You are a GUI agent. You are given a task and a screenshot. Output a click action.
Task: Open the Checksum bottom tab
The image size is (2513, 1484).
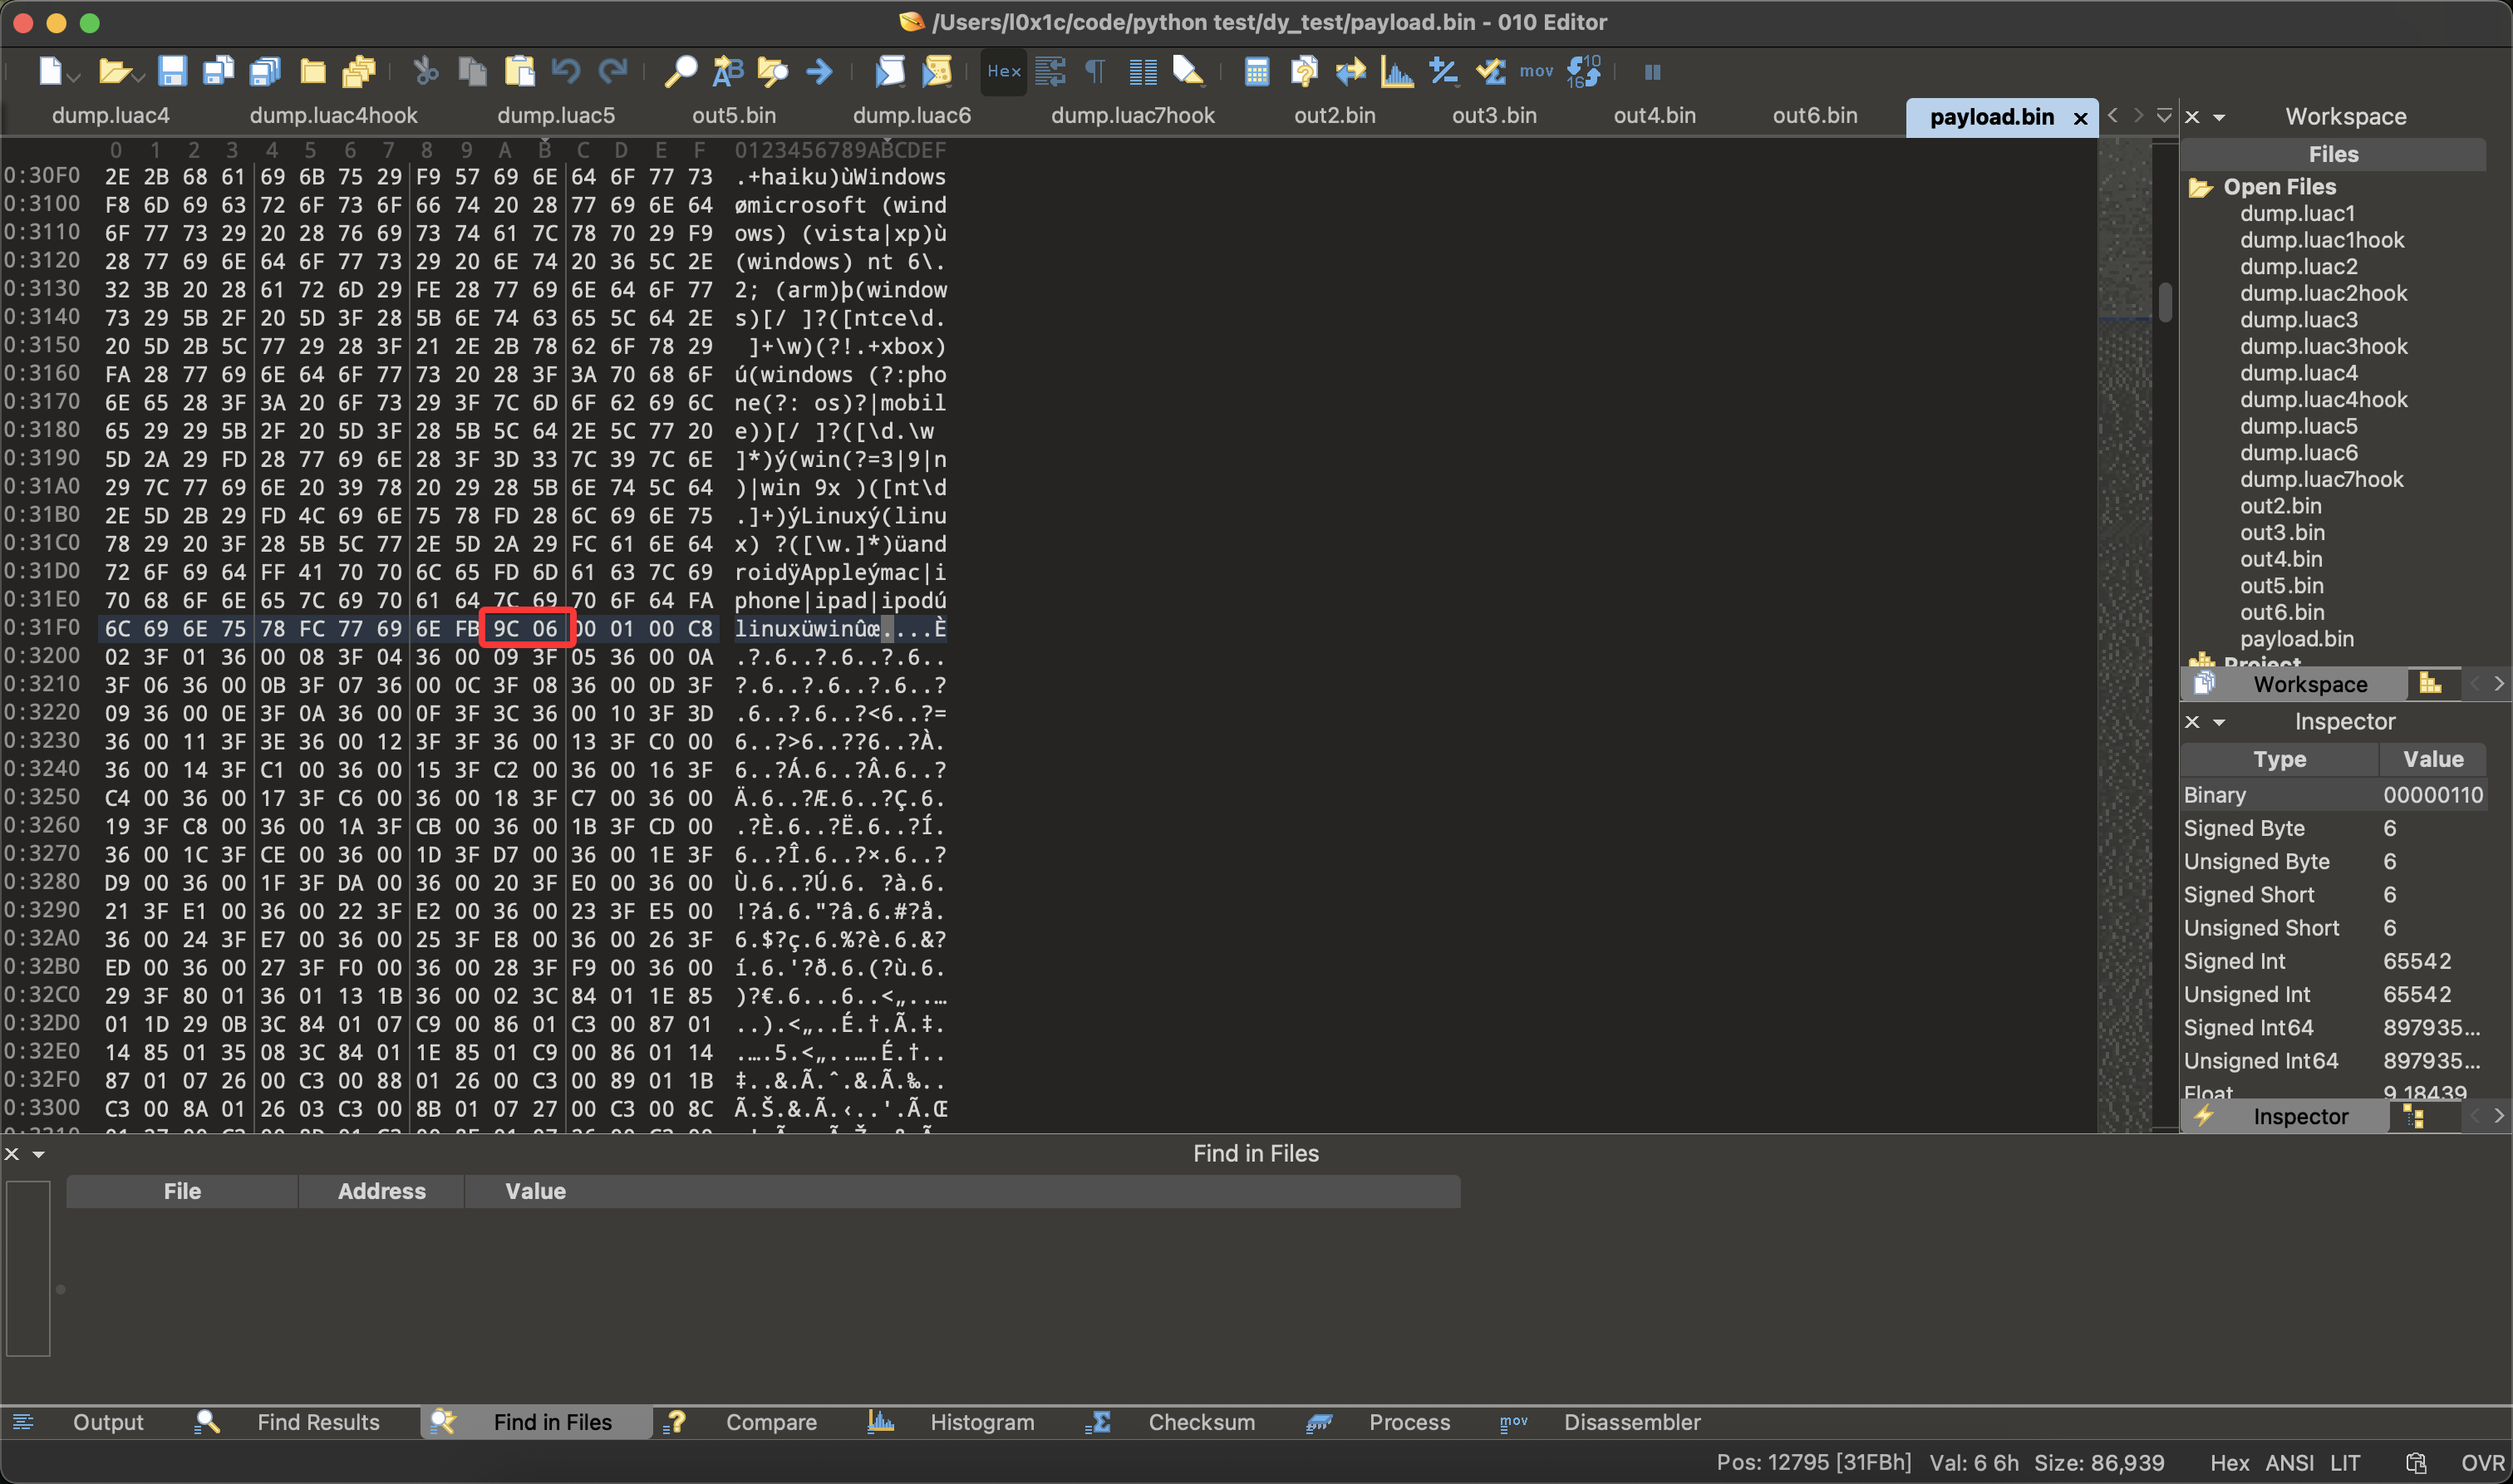[x=1200, y=1422]
